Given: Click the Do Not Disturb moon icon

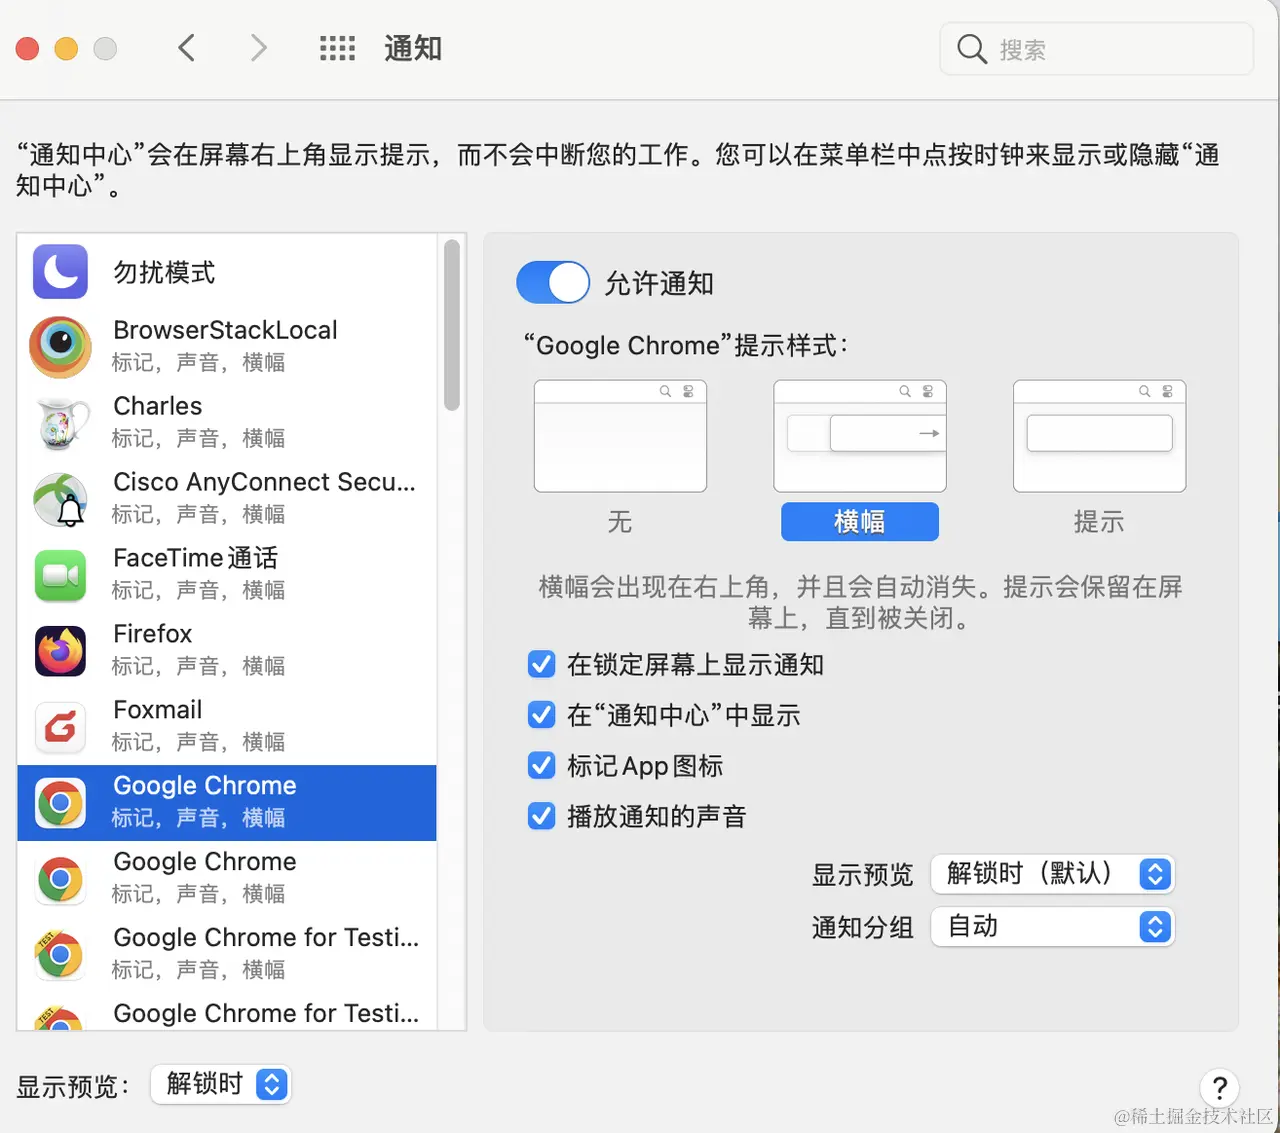Looking at the screenshot, I should click(60, 272).
